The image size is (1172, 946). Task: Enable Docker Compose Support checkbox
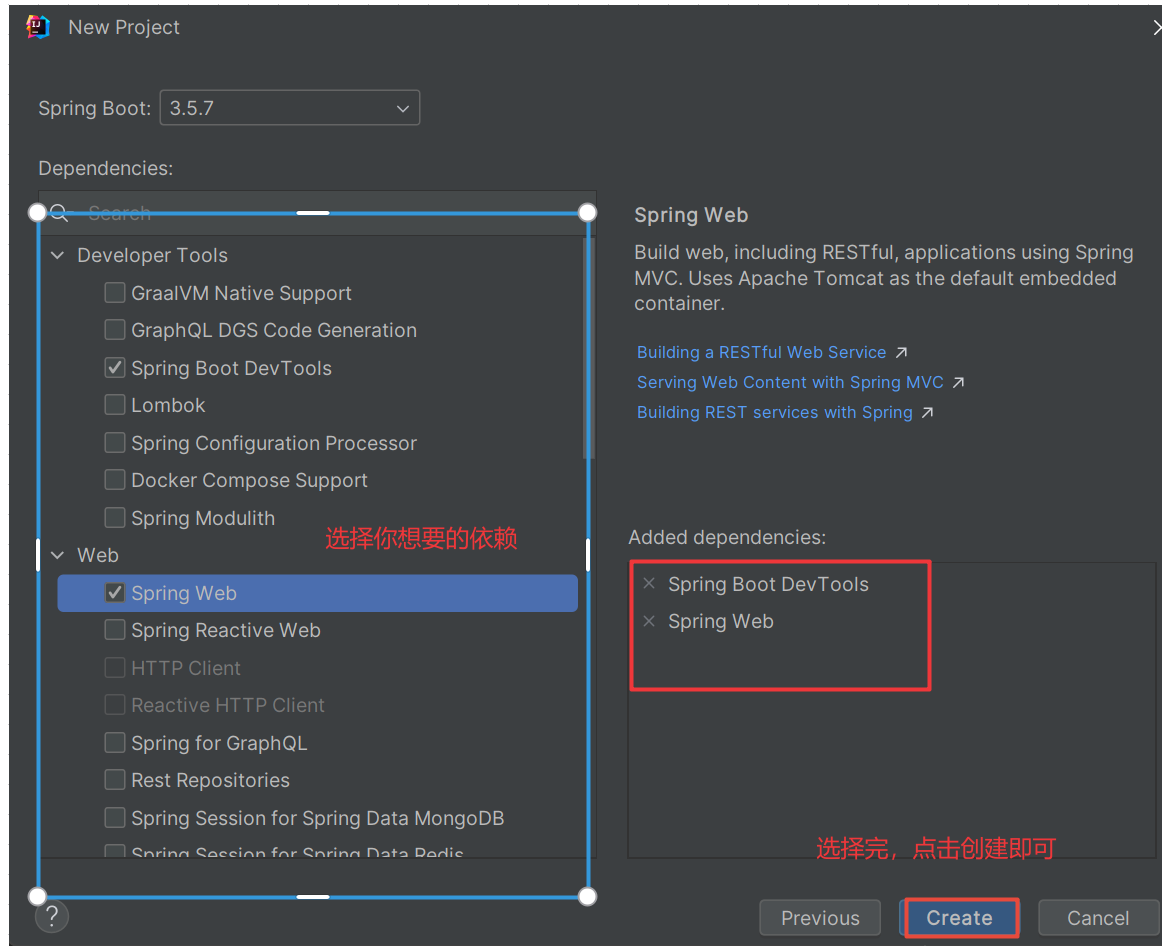[x=115, y=480]
